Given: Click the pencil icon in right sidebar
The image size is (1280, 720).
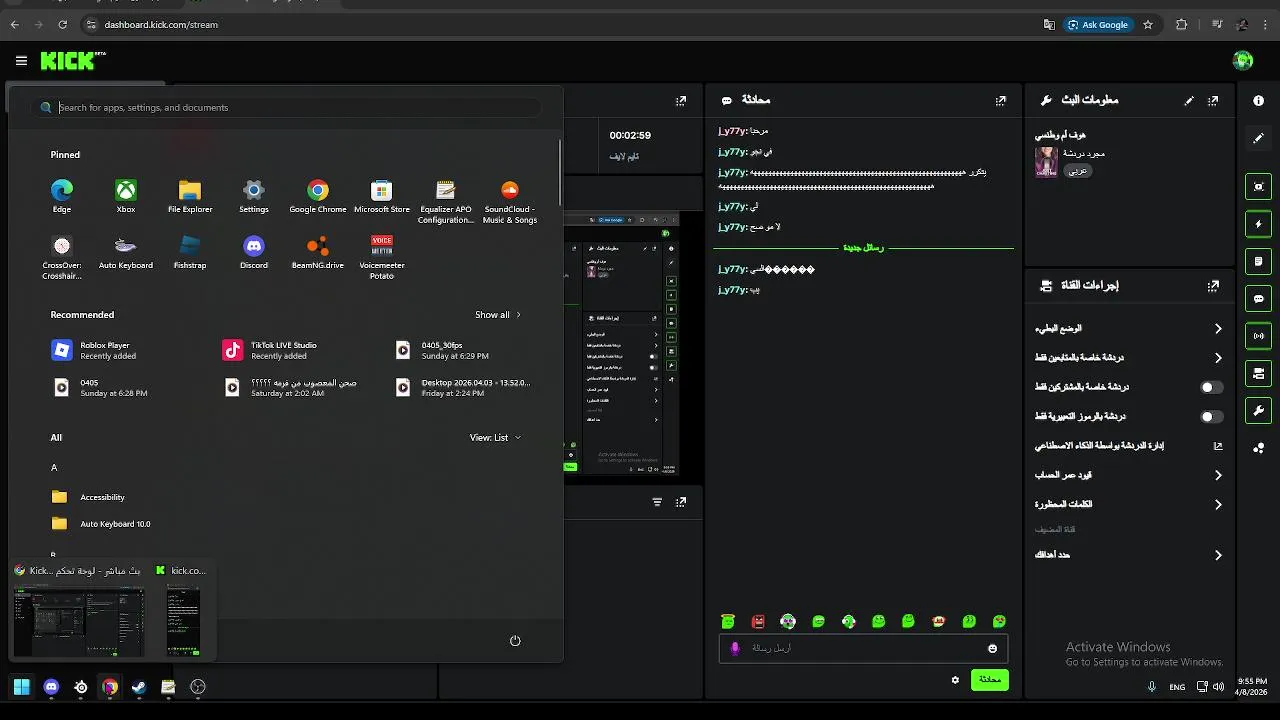Looking at the screenshot, I should [x=1258, y=138].
